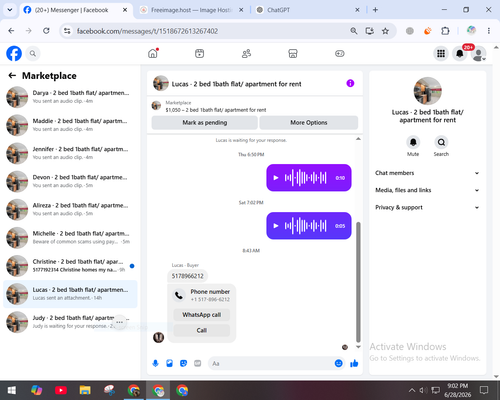Open the tab search dropdown arrow
The image size is (500, 400).
tap(10, 10)
